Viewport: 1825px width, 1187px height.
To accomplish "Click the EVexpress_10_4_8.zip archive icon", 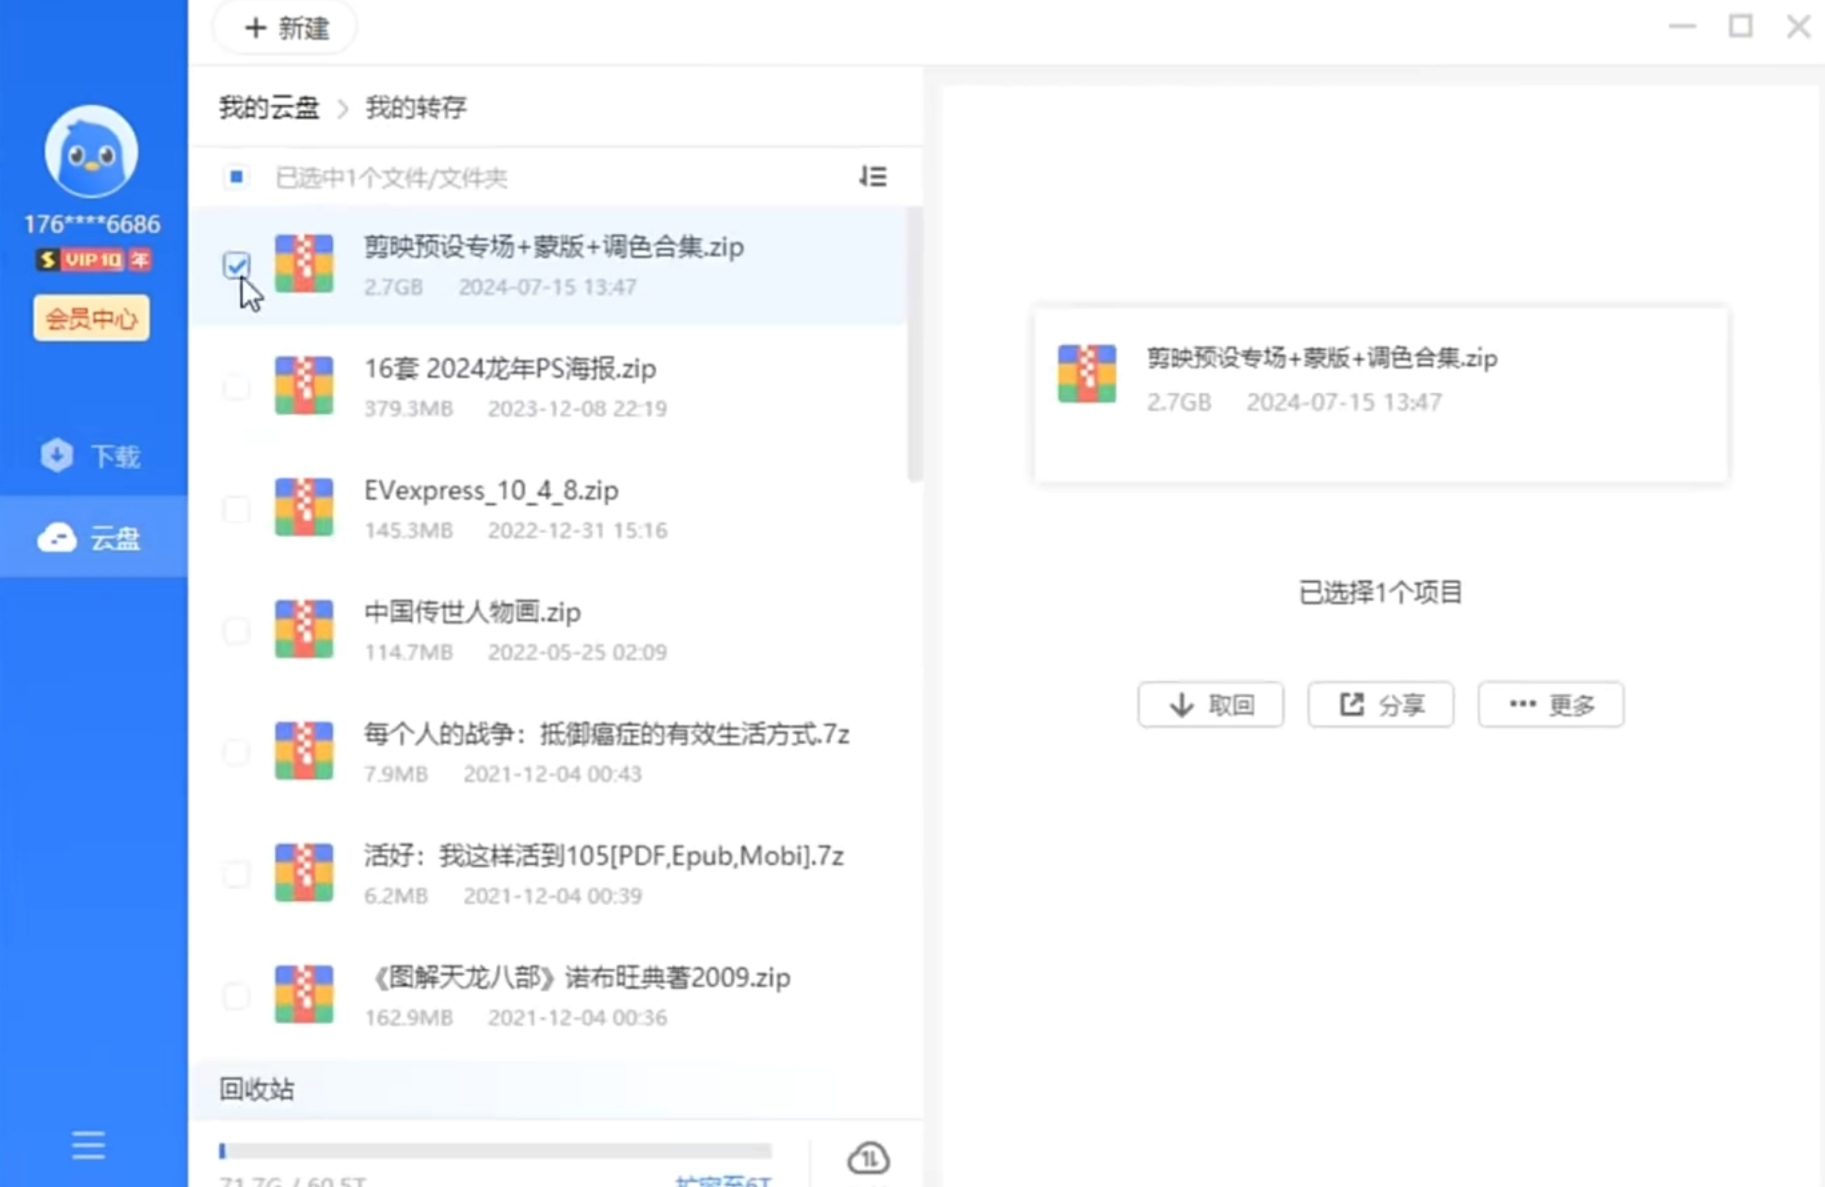I will [x=304, y=507].
